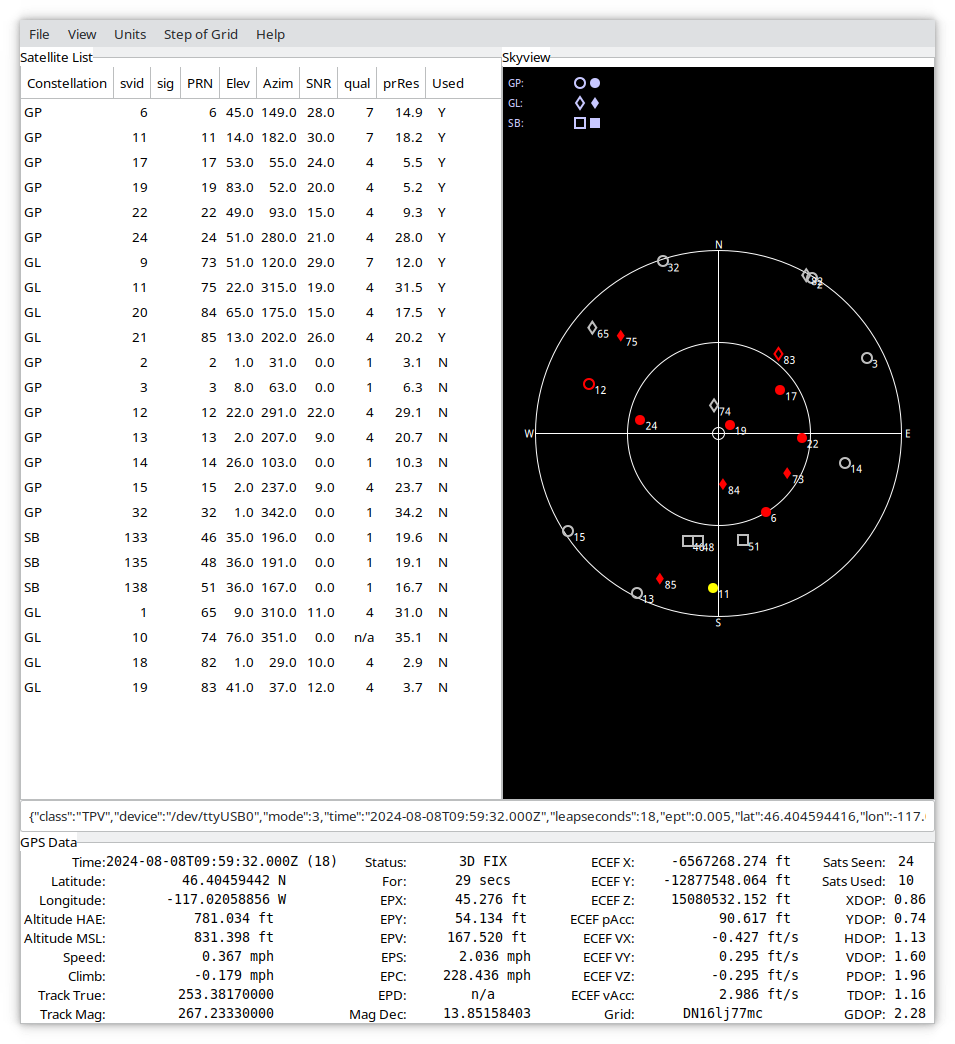Image resolution: width=955 pixels, height=1044 pixels.
Task: Click filled GP circle in skyview legend
Action: 595,83
